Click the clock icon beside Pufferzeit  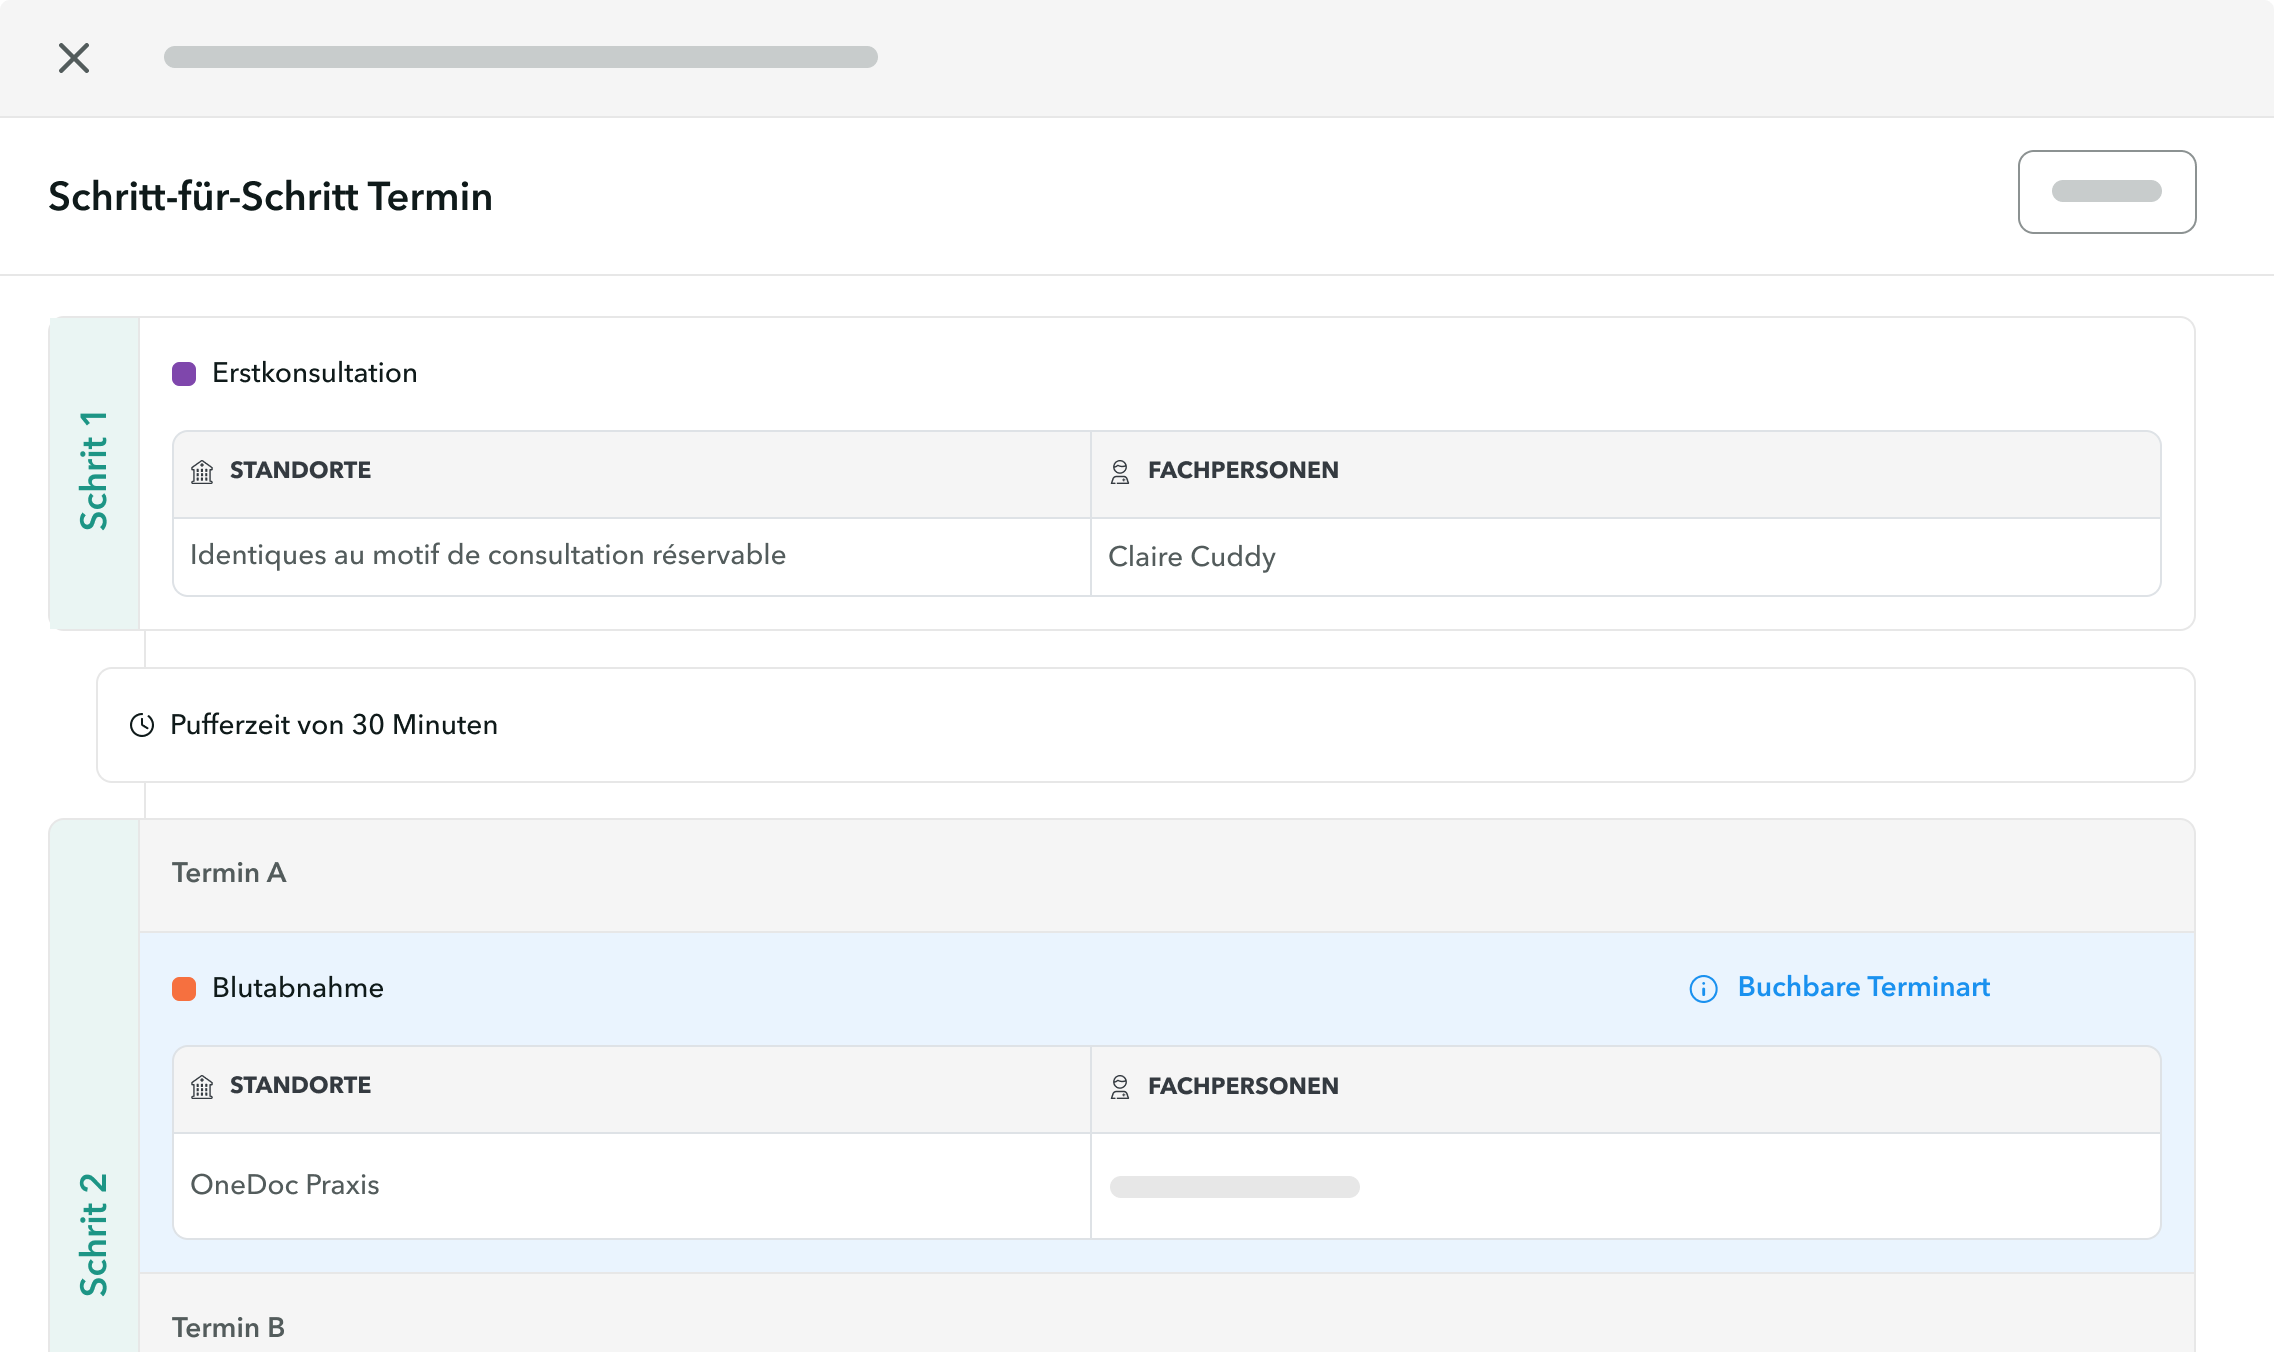coord(142,725)
